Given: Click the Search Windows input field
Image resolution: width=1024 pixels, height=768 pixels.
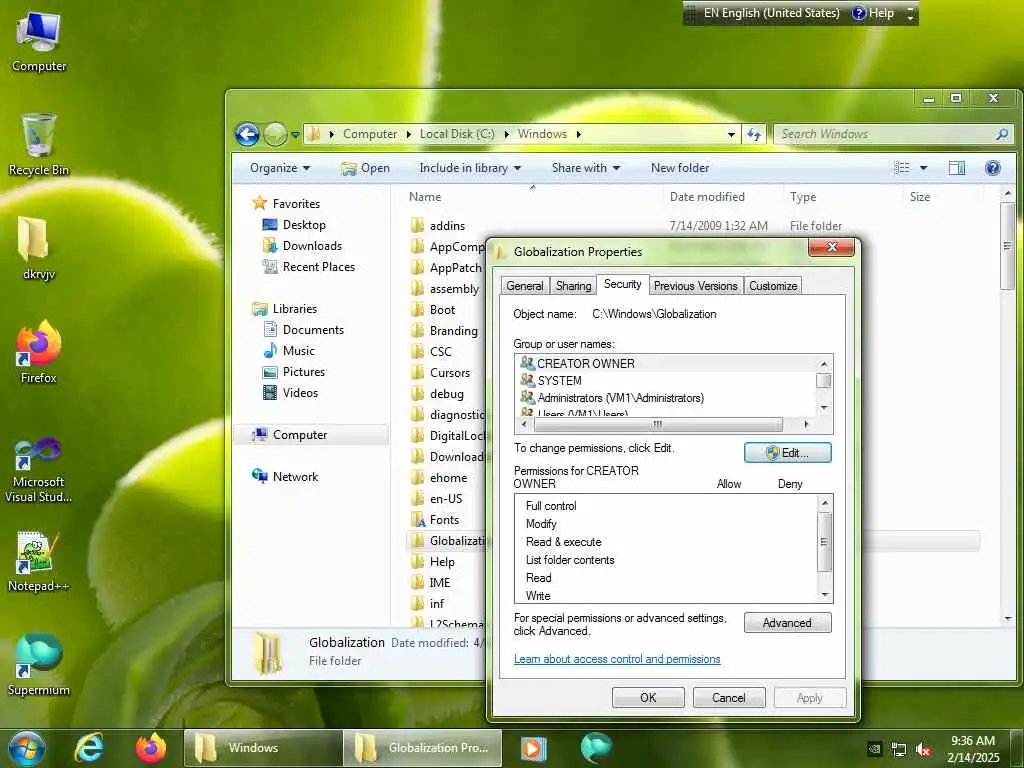Looking at the screenshot, I should [885, 134].
